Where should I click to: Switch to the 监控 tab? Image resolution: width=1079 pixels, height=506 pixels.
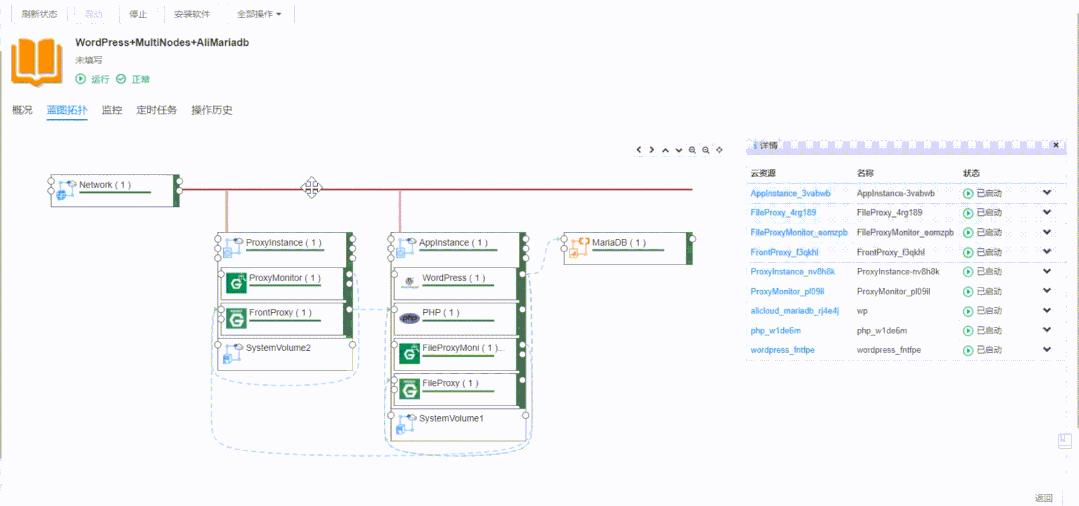[111, 109]
